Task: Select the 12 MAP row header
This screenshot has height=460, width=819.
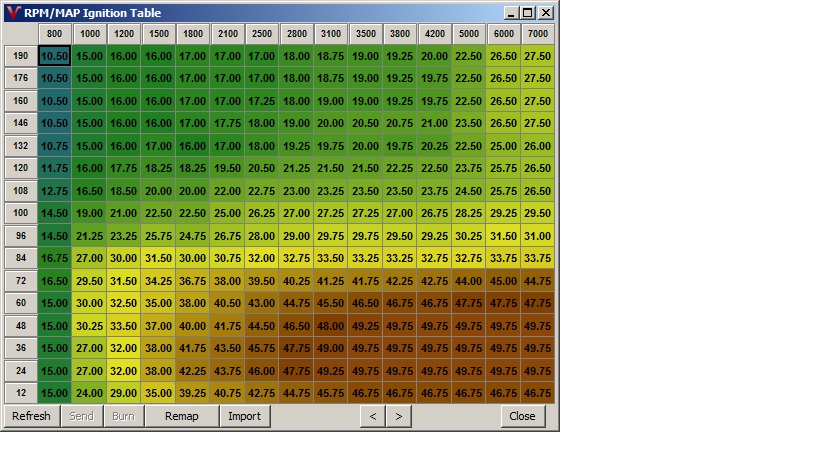Action: point(21,393)
